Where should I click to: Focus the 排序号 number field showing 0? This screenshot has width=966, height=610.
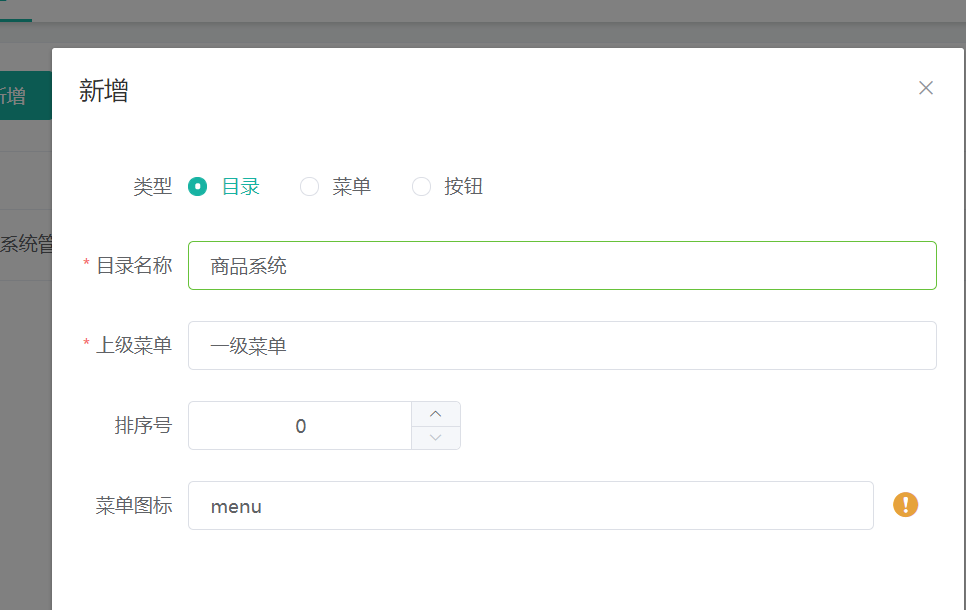tap(300, 426)
